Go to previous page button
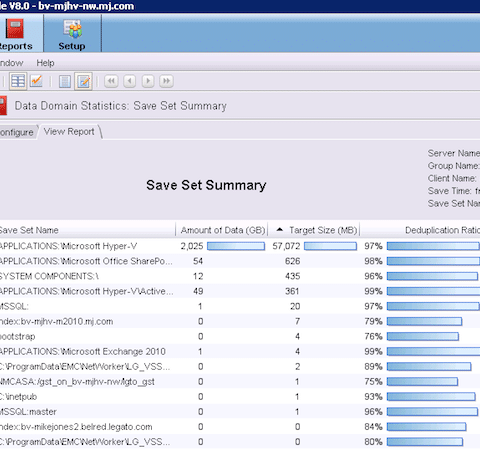 coord(130,81)
